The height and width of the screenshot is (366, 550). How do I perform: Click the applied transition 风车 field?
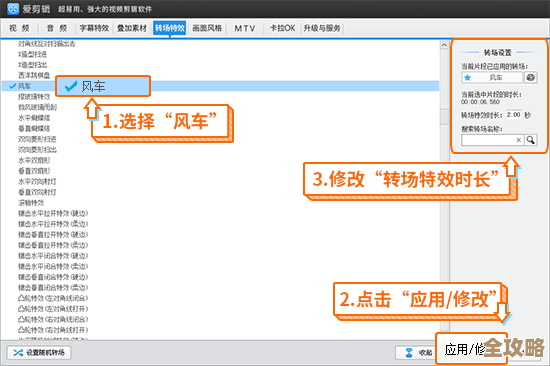pos(492,78)
